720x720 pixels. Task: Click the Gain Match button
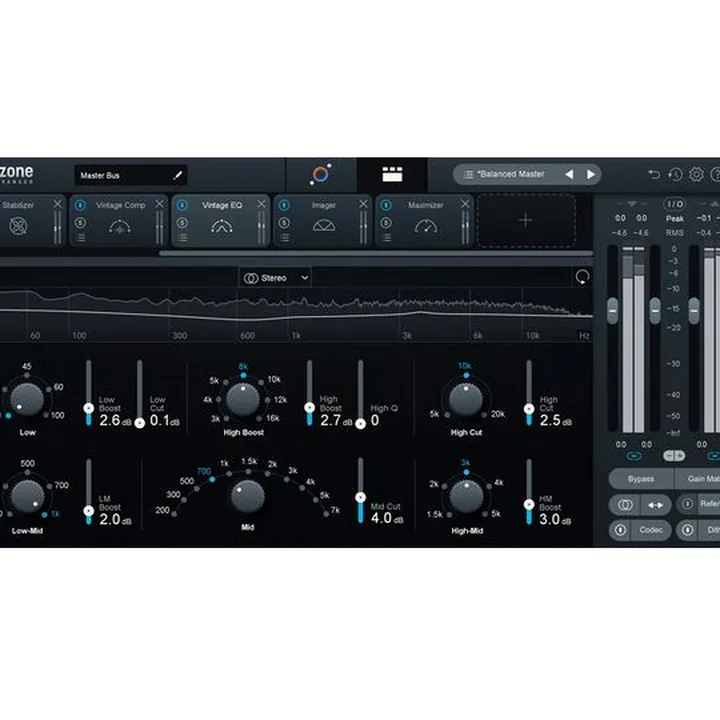point(698,479)
